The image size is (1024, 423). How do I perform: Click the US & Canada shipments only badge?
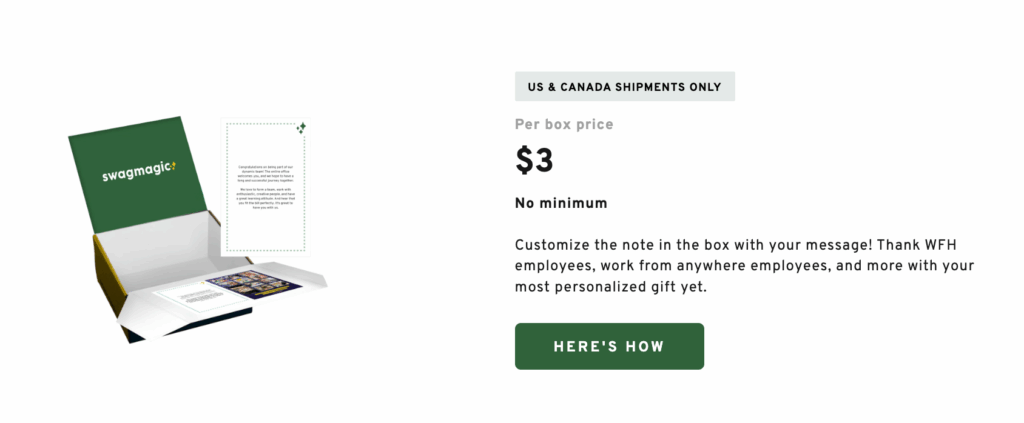[624, 87]
